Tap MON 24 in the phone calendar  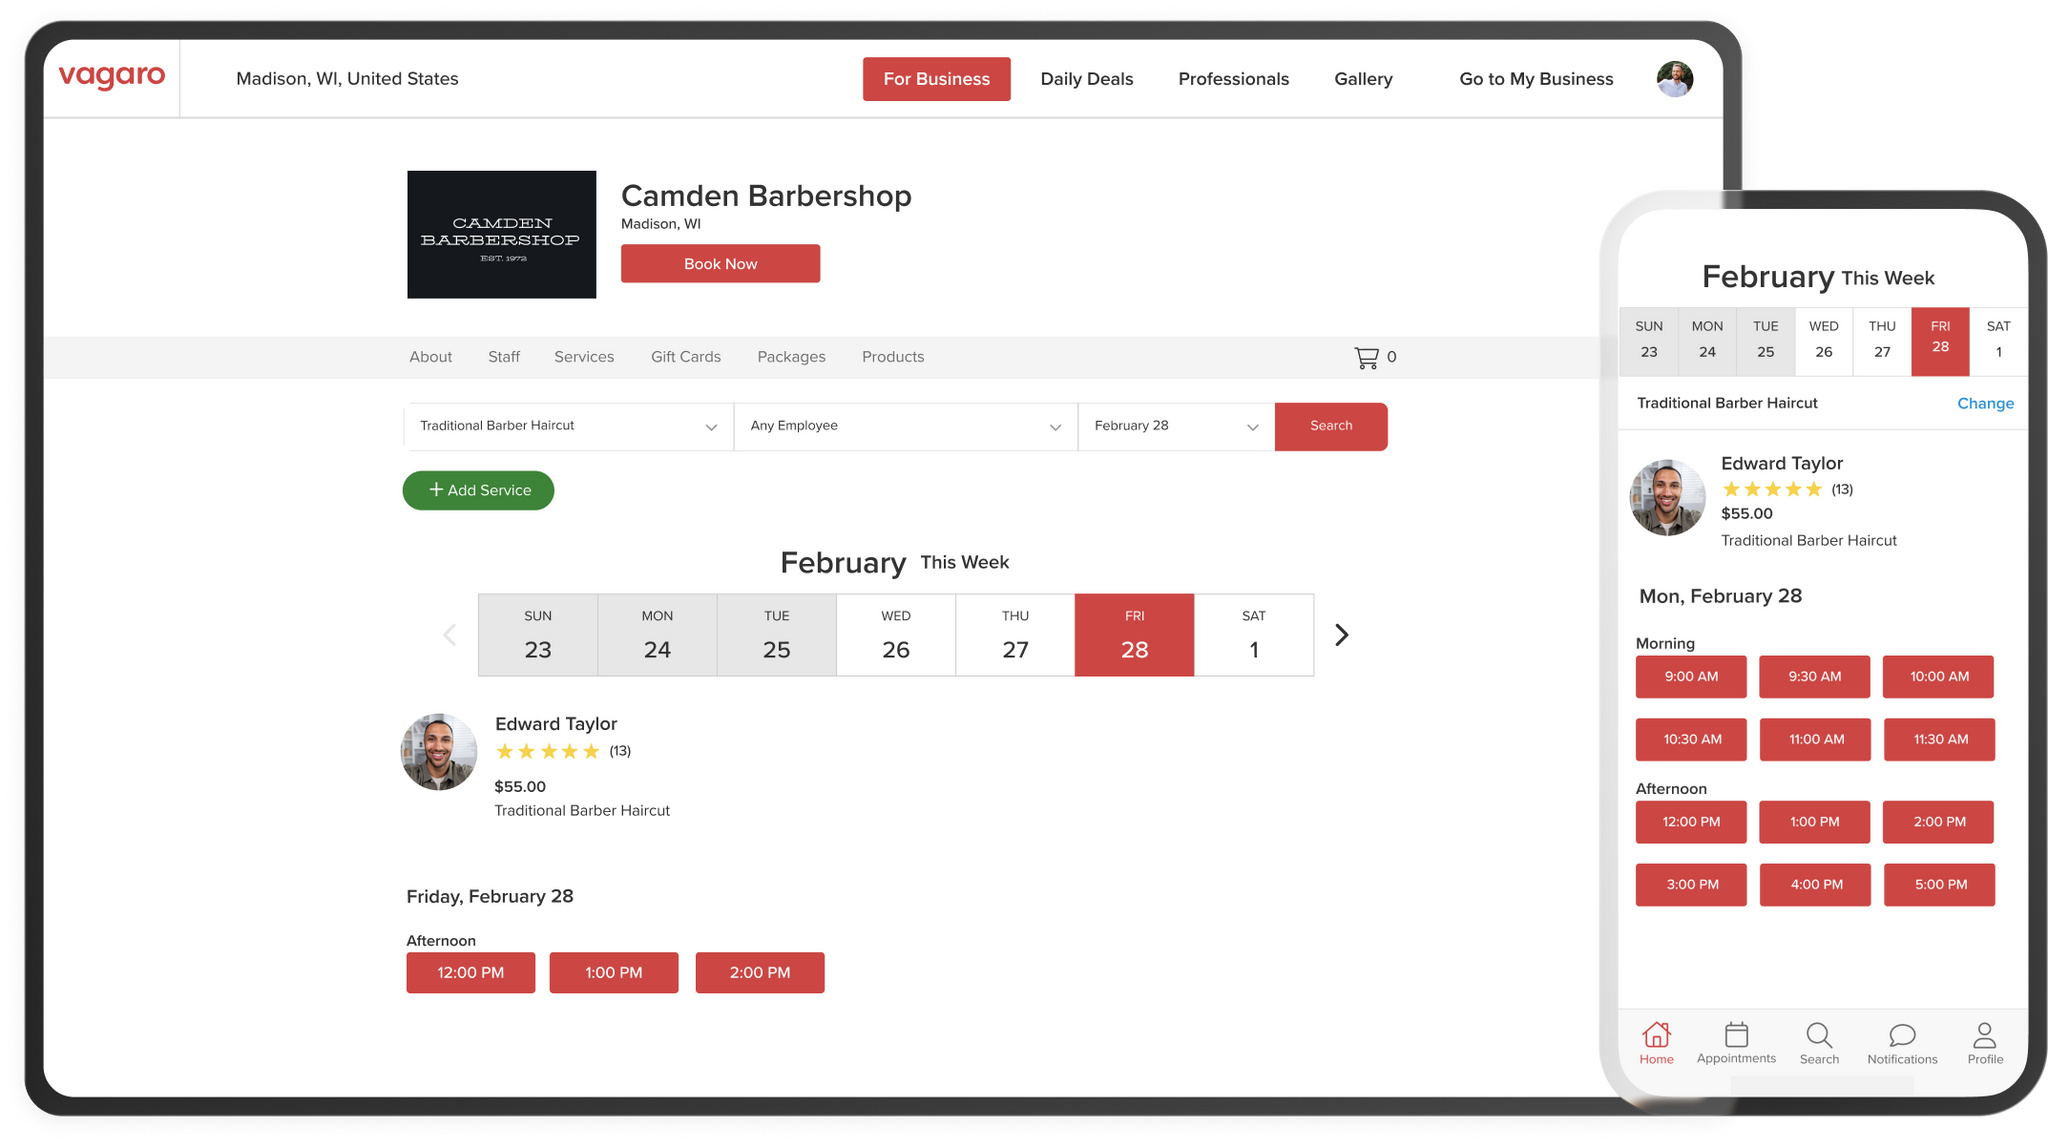click(1707, 341)
